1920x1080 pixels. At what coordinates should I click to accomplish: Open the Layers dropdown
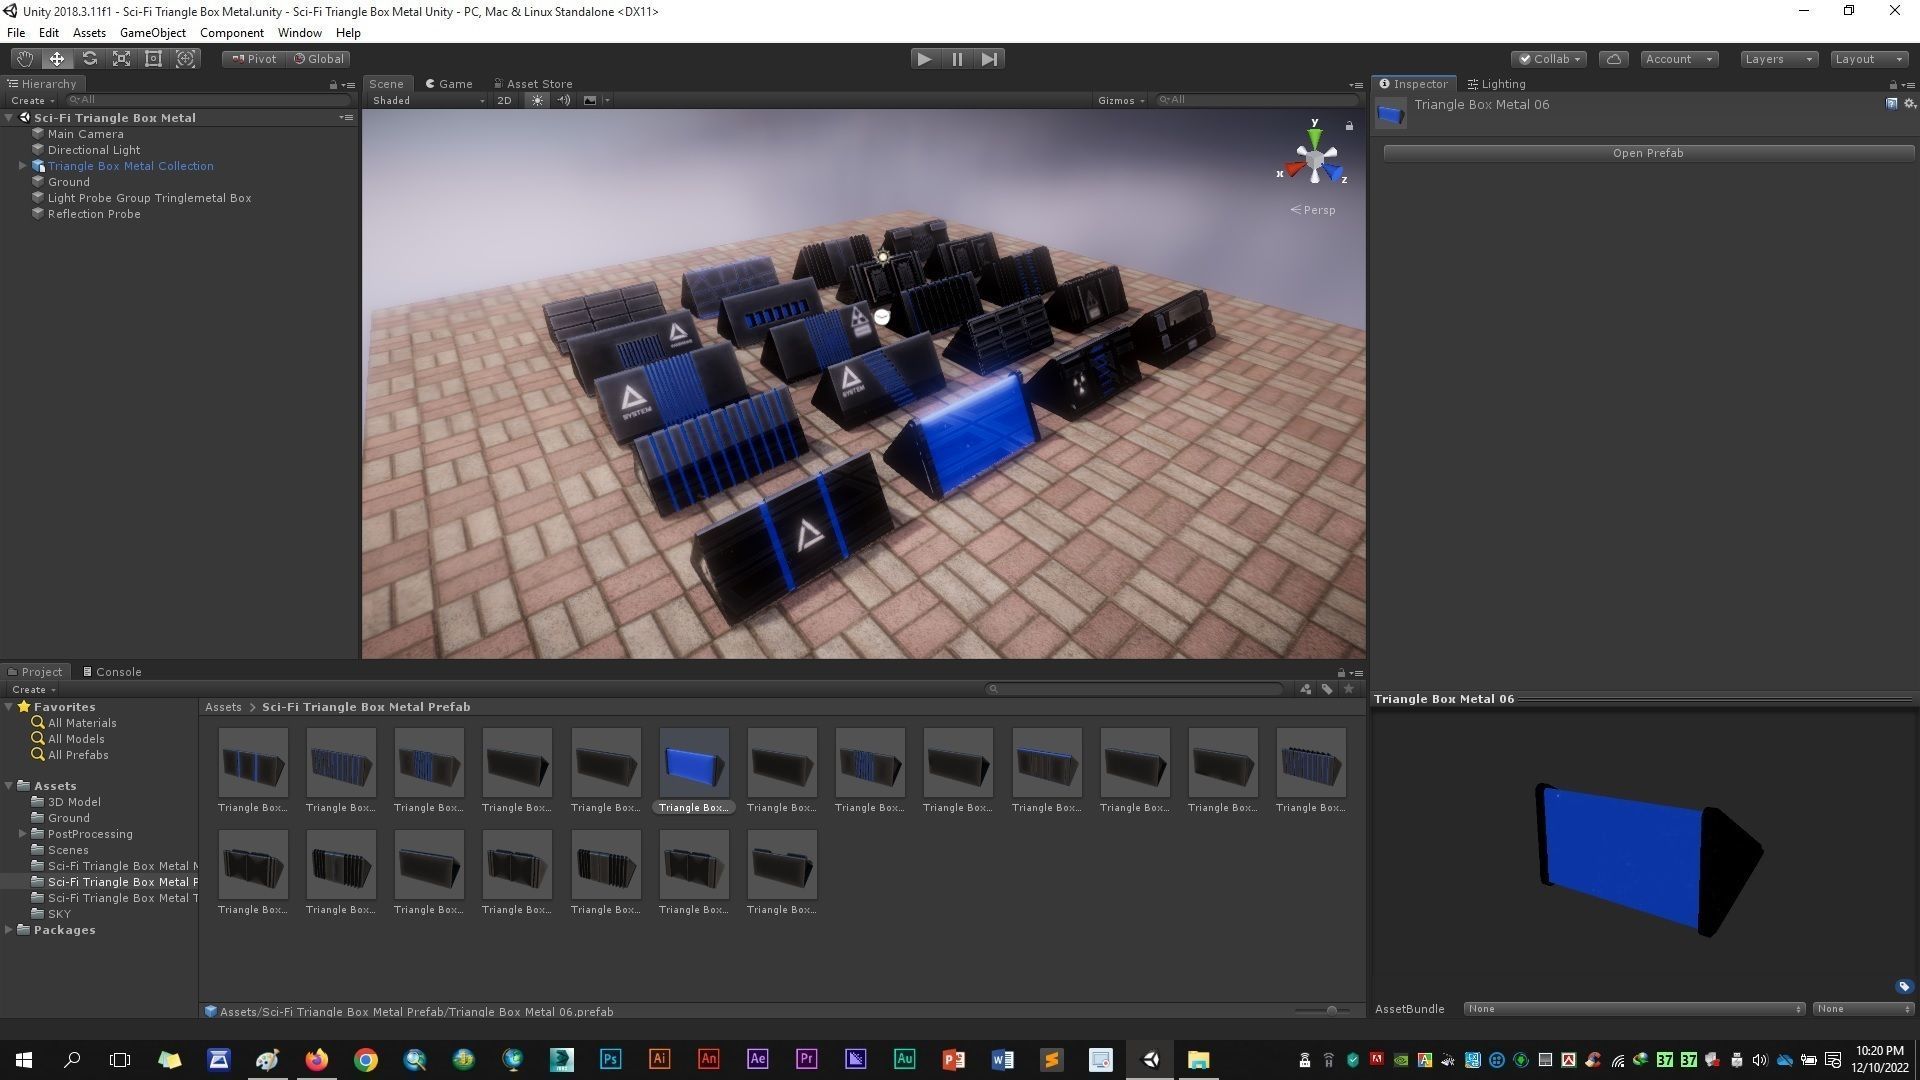pos(1778,59)
